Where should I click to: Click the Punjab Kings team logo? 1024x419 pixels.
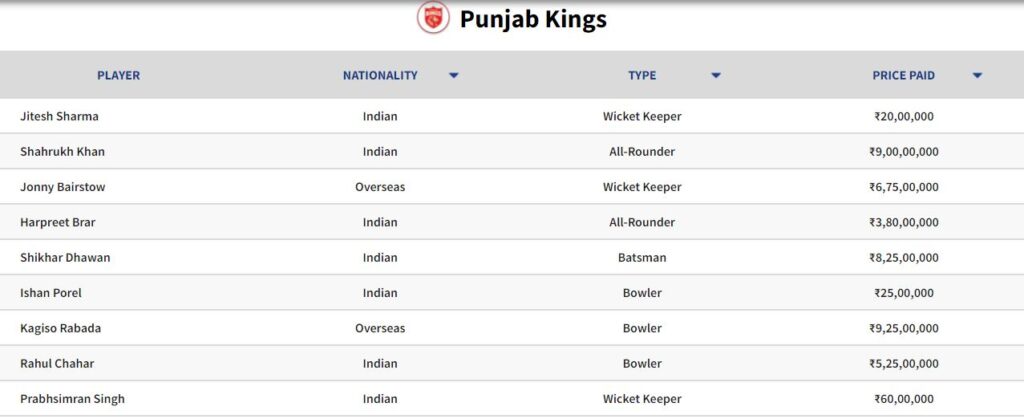point(433,18)
